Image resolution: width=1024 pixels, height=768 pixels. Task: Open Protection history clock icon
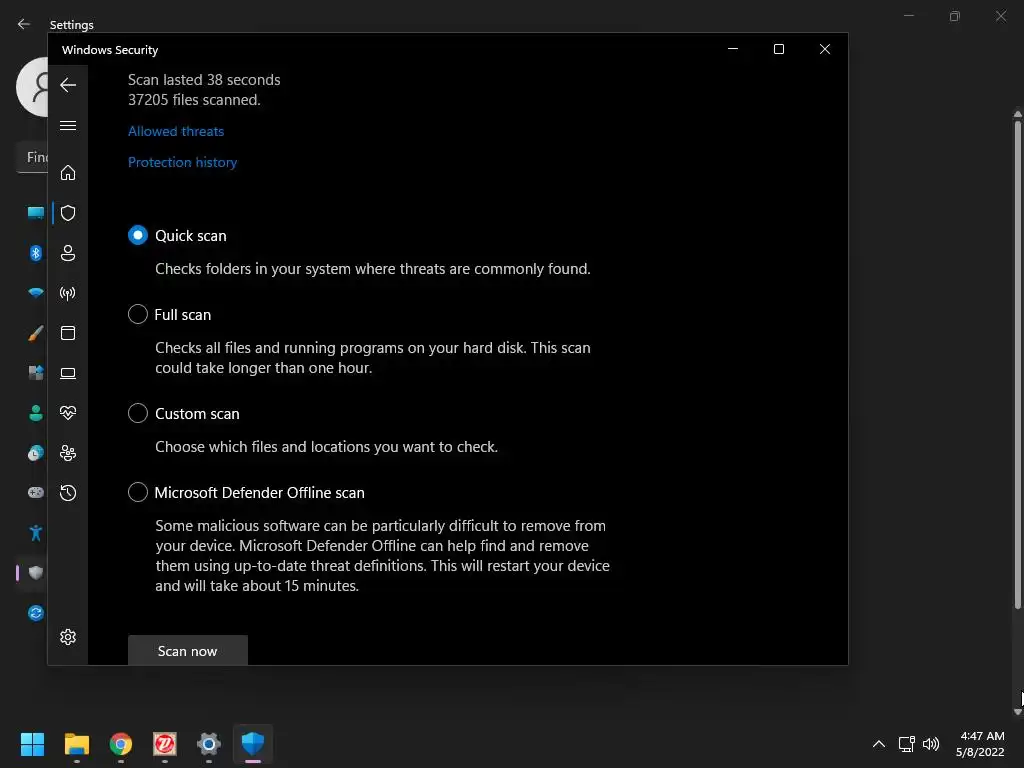[x=68, y=492]
